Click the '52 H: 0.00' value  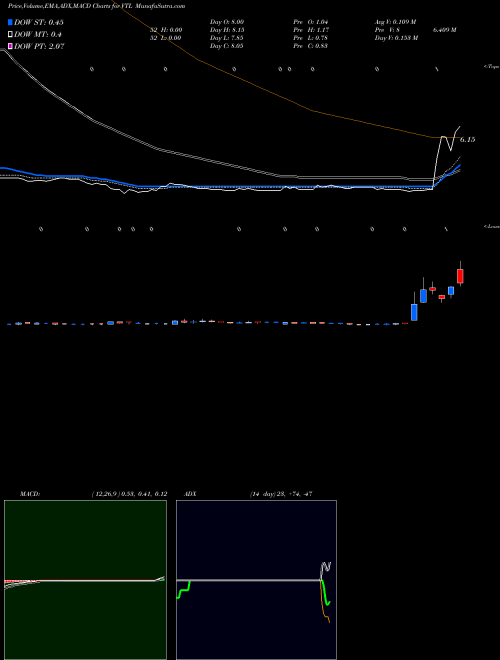point(166,30)
